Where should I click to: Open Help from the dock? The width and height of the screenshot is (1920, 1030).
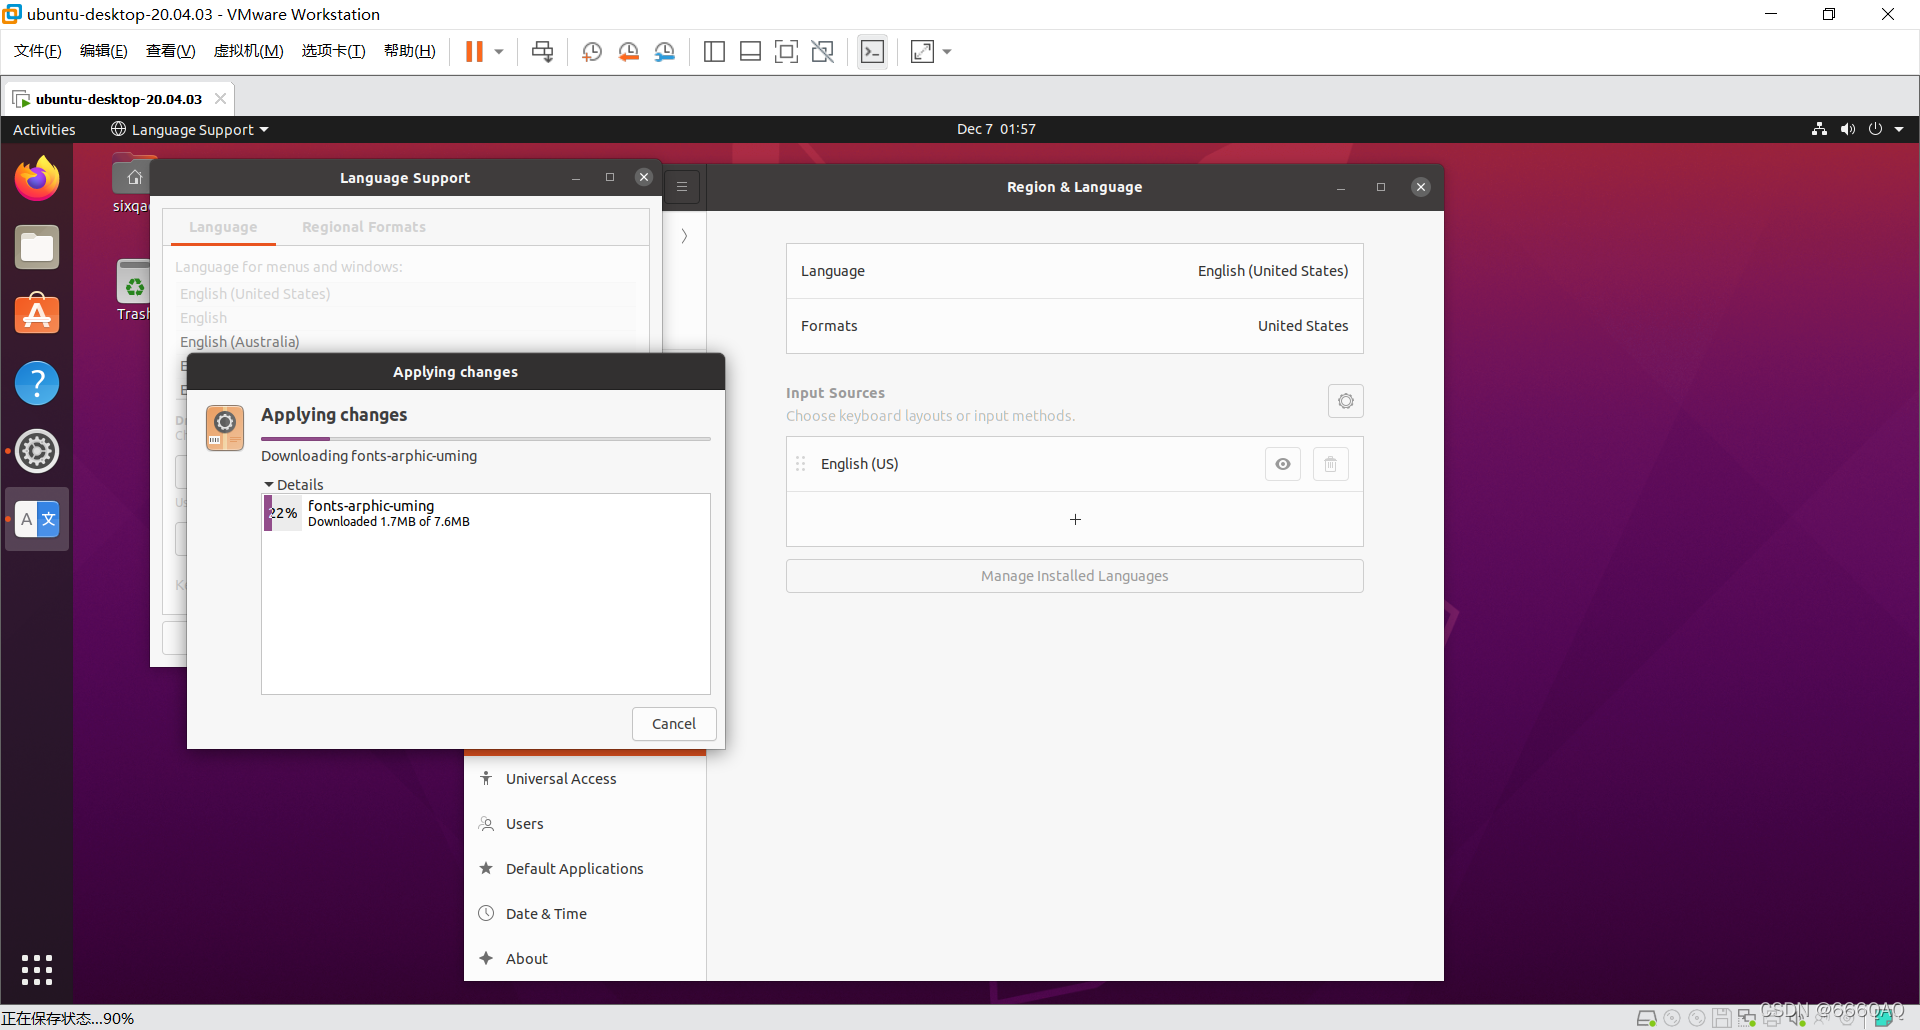point(37,383)
